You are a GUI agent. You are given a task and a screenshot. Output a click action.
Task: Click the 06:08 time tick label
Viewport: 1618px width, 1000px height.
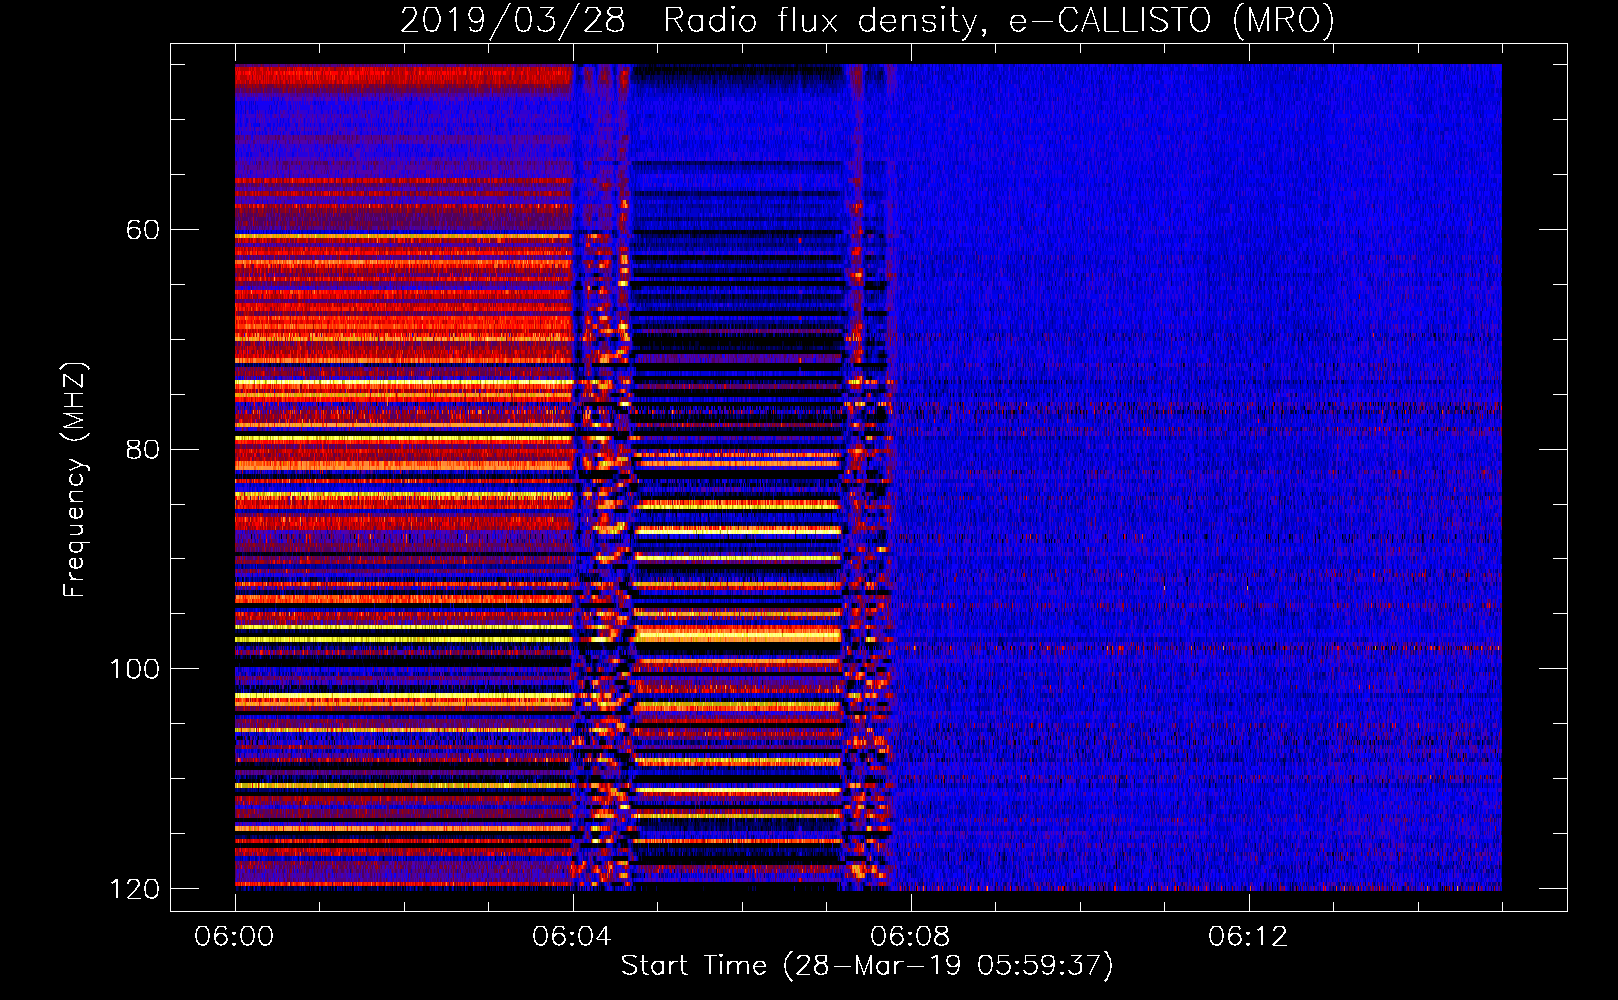click(910, 936)
